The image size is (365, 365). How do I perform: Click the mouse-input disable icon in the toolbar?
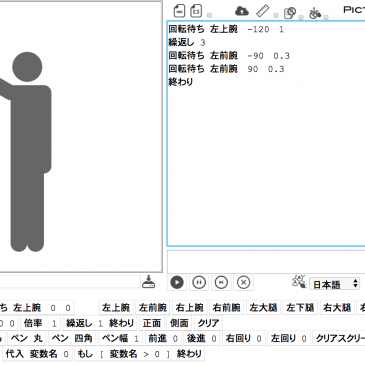pos(315,13)
